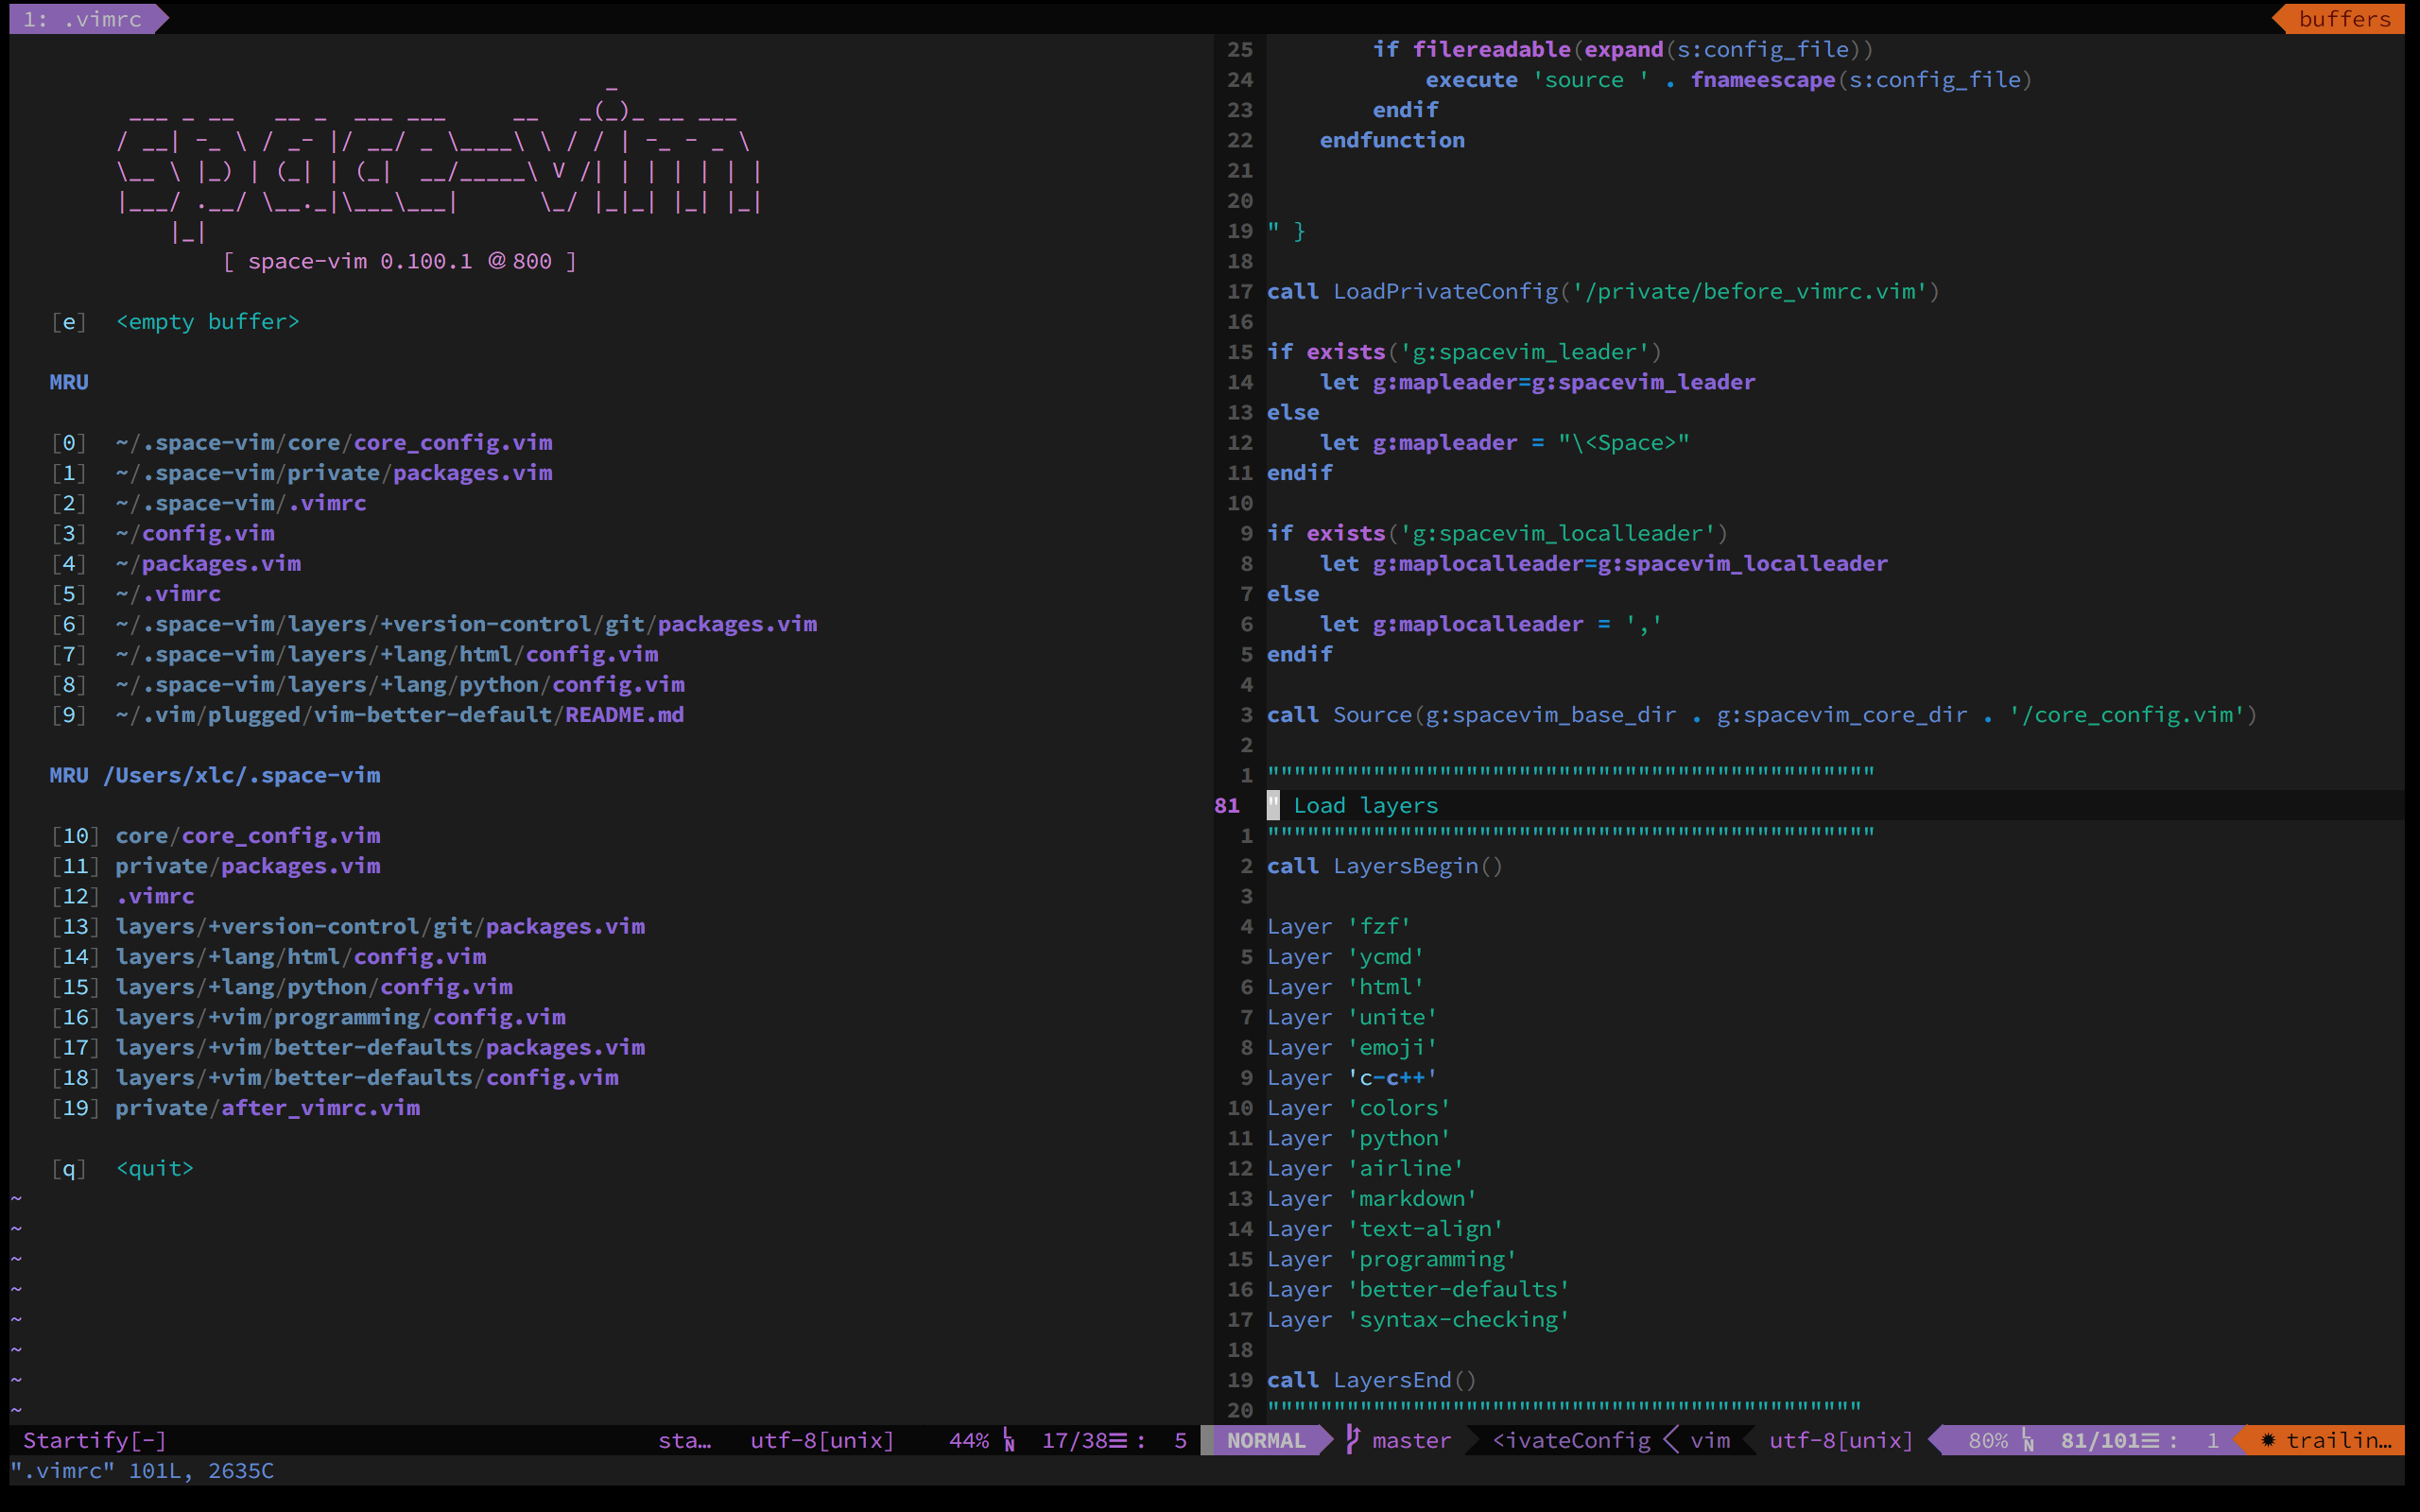Open the "[q] <quit>" Startify entry
The height and width of the screenshot is (1512, 2420).
(x=153, y=1167)
